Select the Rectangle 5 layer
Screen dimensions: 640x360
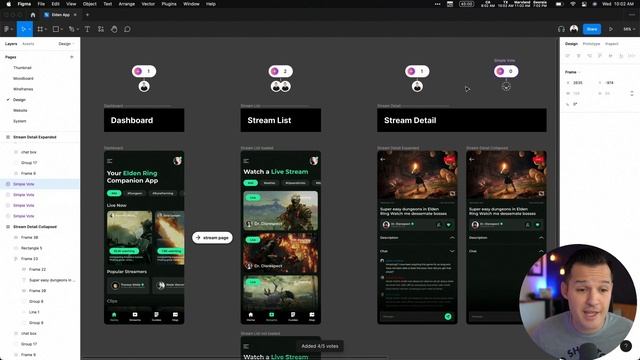click(31, 248)
